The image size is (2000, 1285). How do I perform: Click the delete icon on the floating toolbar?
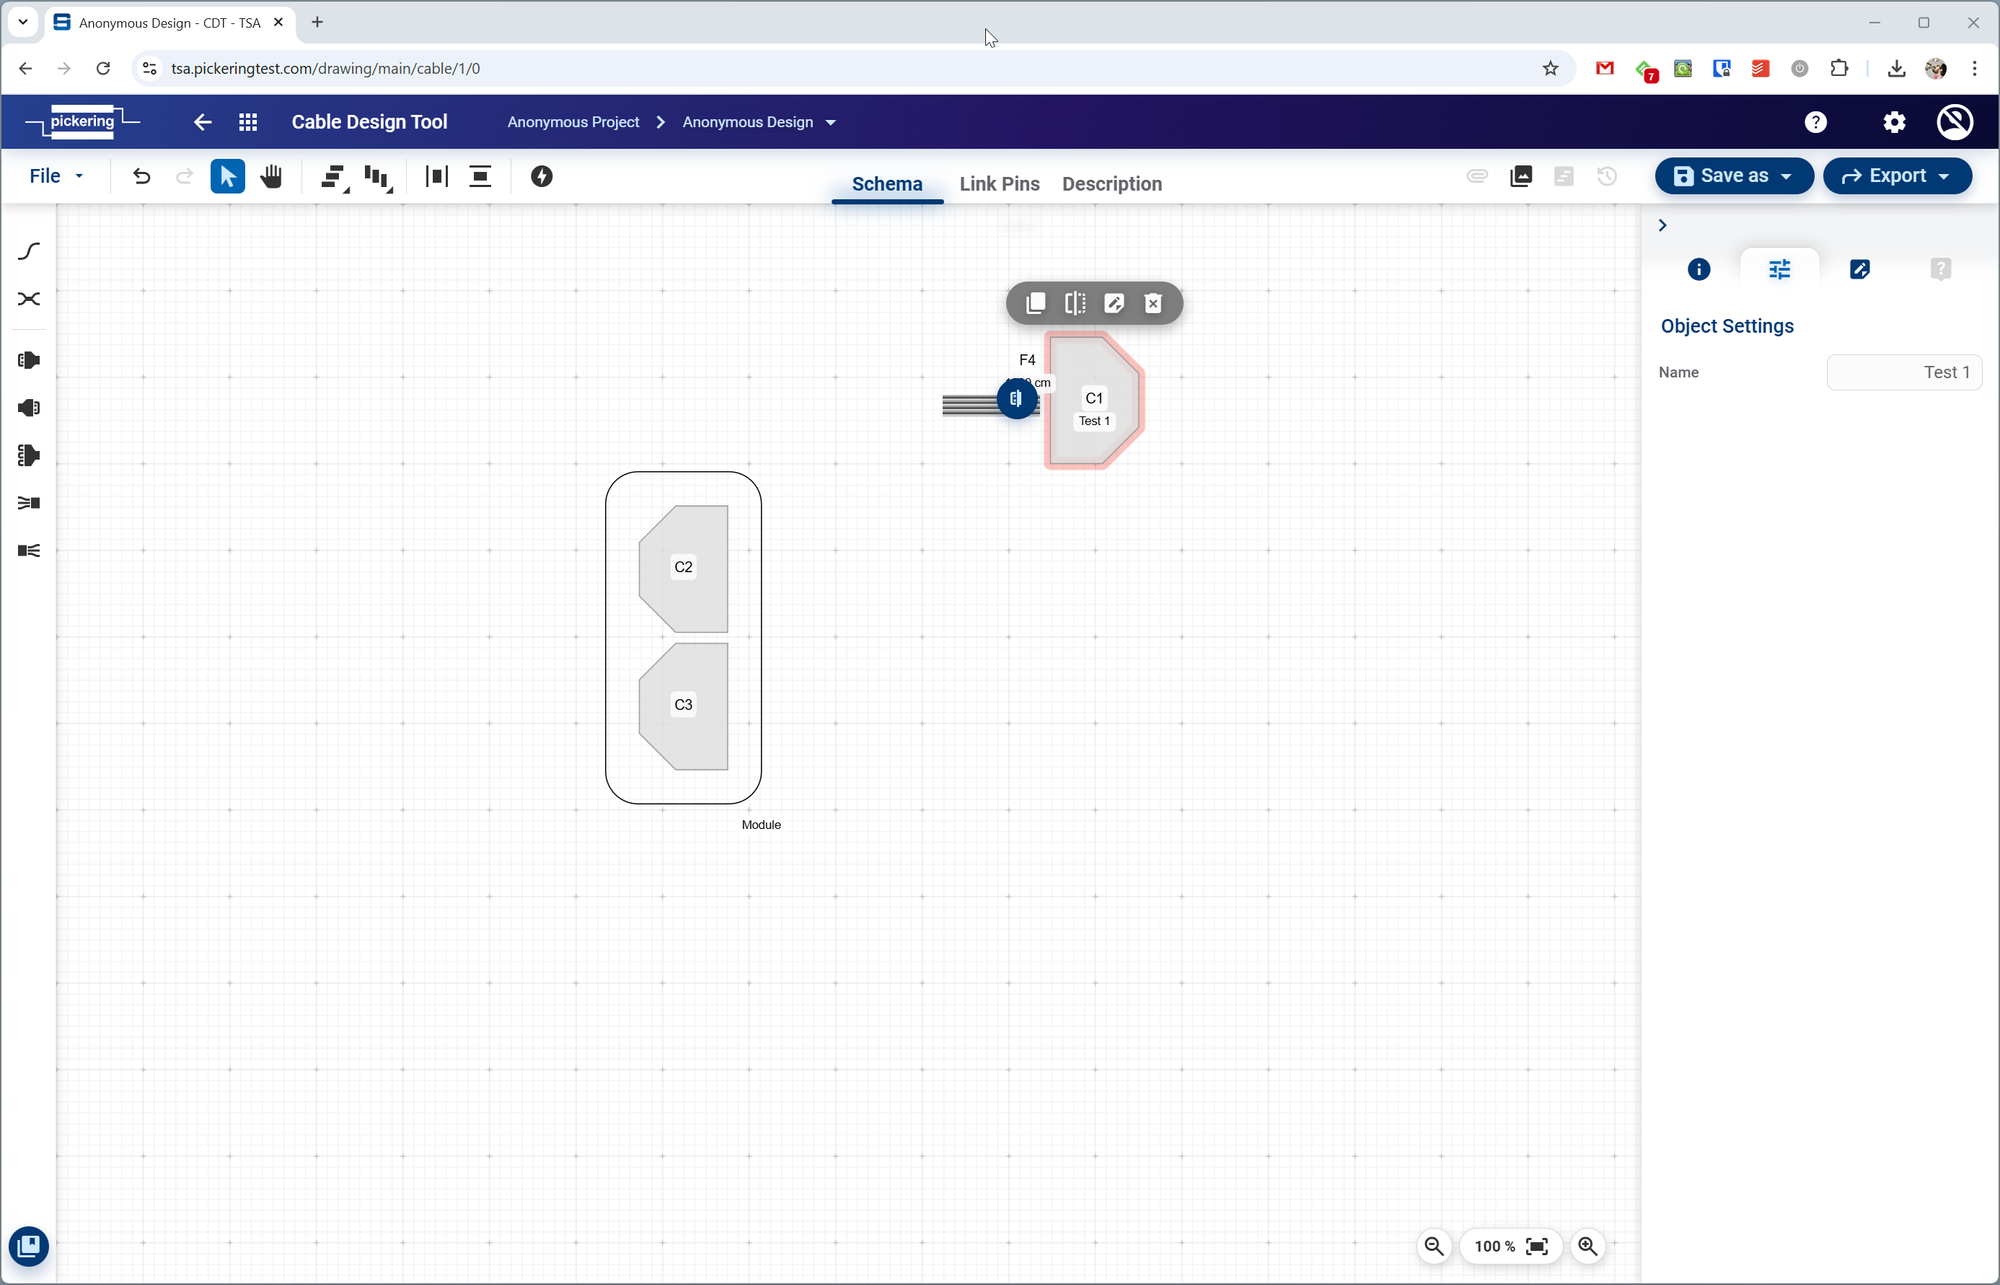coord(1153,303)
